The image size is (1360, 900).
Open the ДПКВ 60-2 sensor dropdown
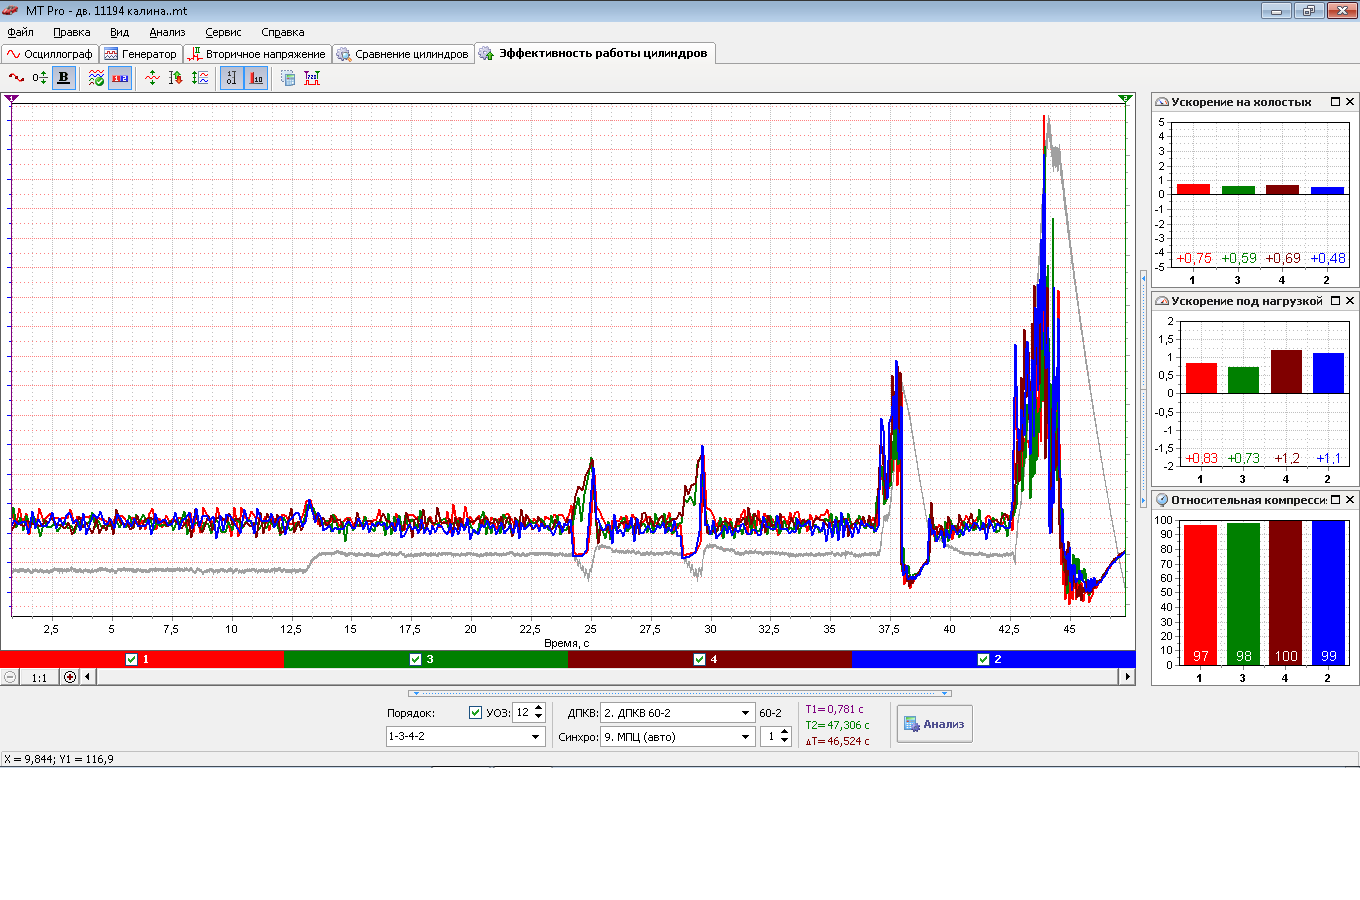point(745,713)
